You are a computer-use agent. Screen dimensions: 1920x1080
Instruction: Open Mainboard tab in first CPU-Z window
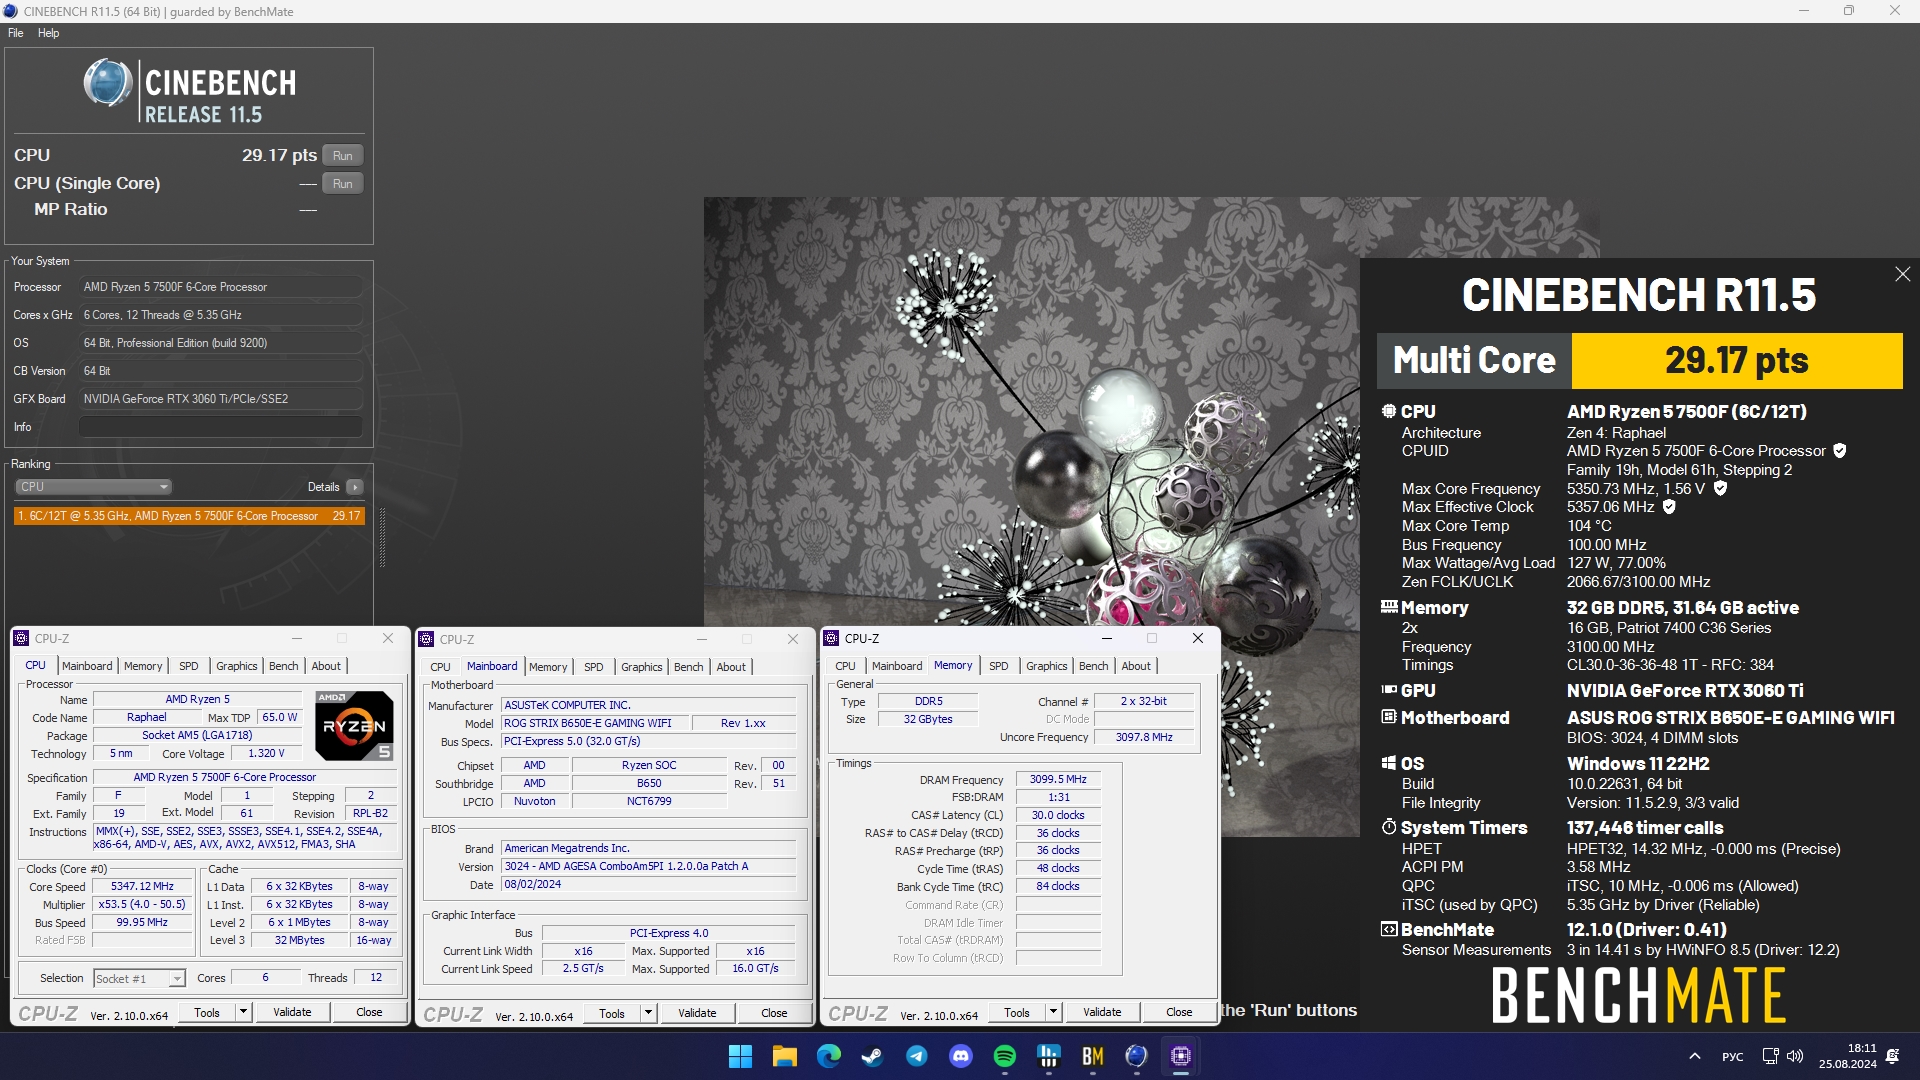click(87, 666)
